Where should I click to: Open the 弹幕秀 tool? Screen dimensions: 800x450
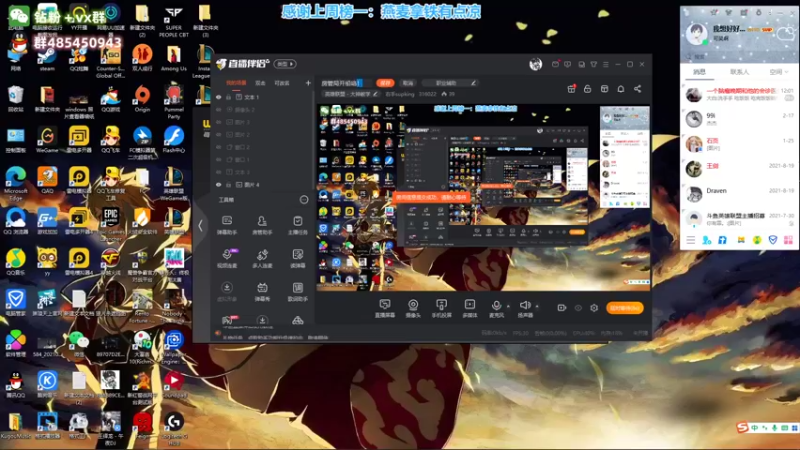pos(262,292)
